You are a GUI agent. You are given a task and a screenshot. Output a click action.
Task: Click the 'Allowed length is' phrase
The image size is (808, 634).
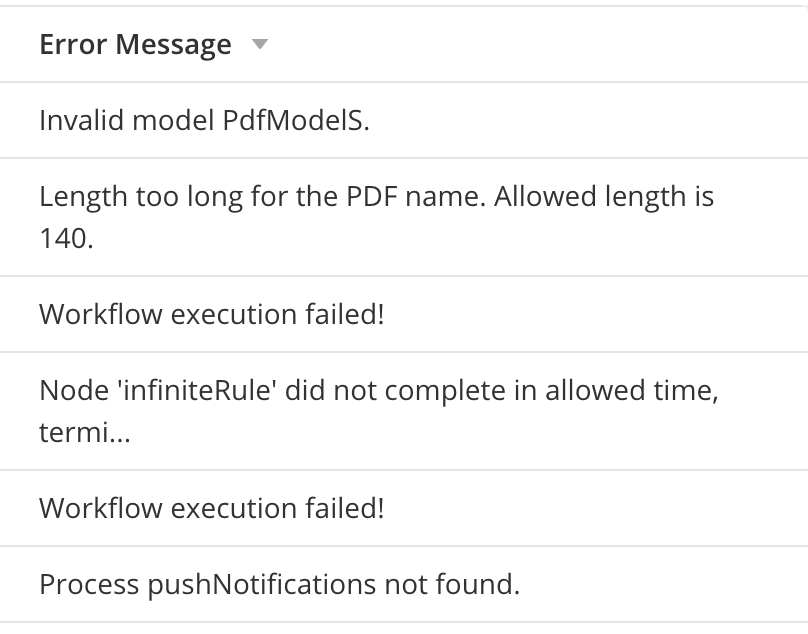tap(604, 196)
